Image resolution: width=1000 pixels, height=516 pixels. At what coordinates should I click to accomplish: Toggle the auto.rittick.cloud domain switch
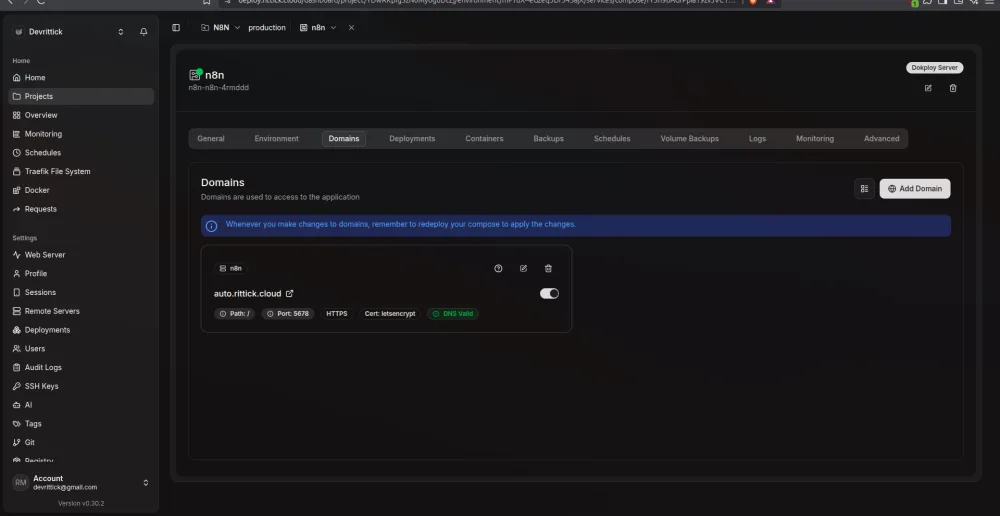coord(549,293)
